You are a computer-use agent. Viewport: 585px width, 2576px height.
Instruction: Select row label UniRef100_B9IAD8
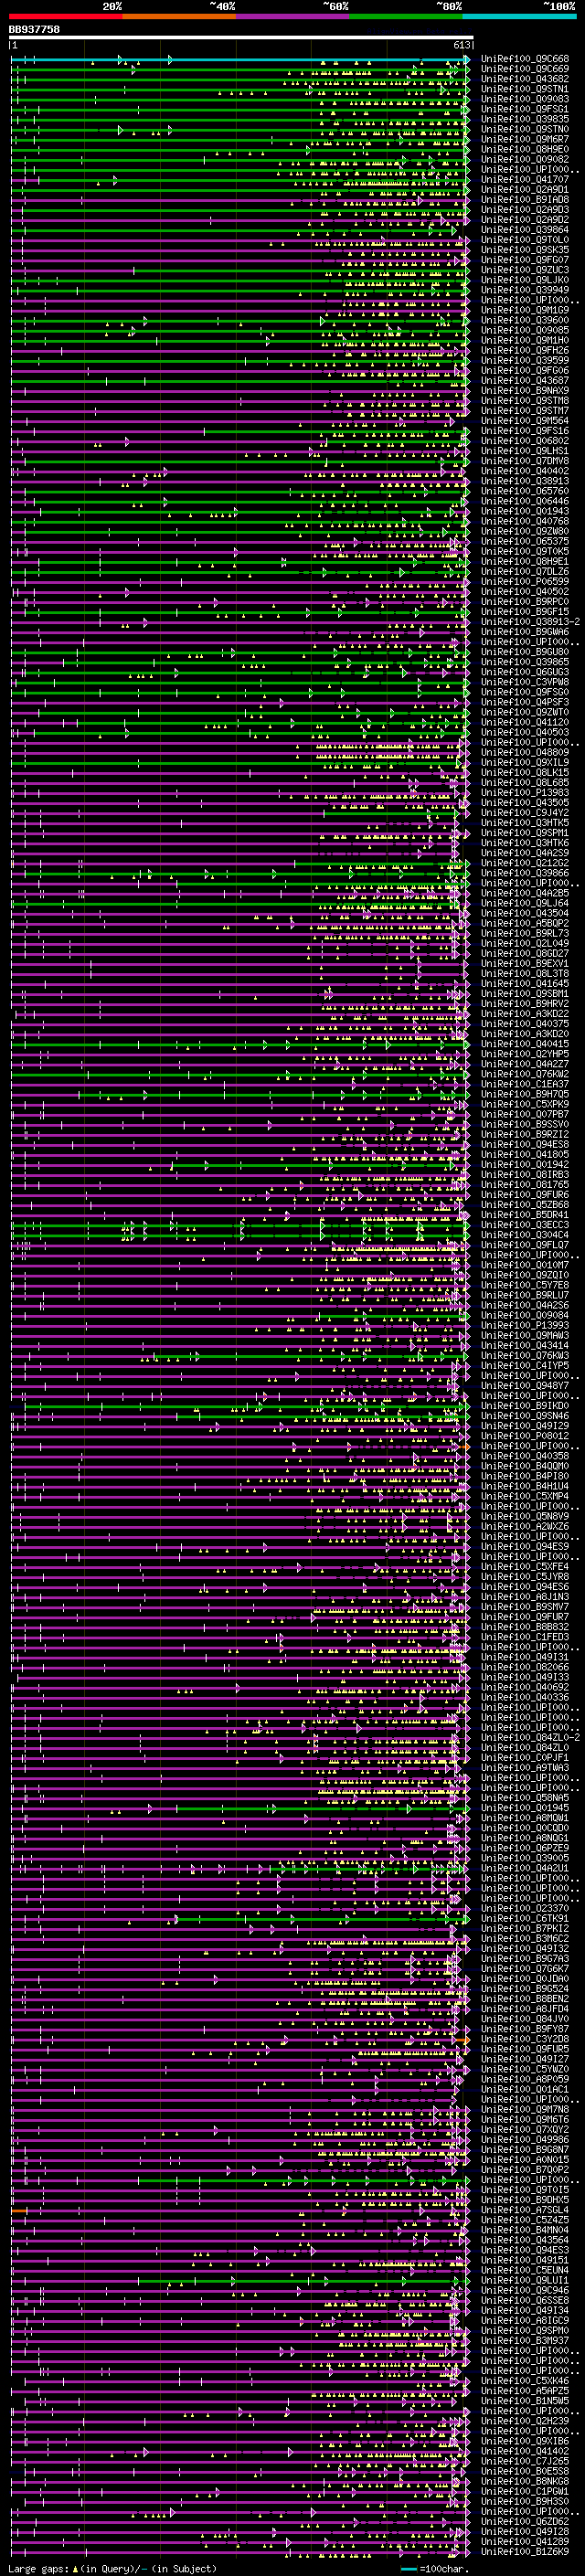point(525,200)
